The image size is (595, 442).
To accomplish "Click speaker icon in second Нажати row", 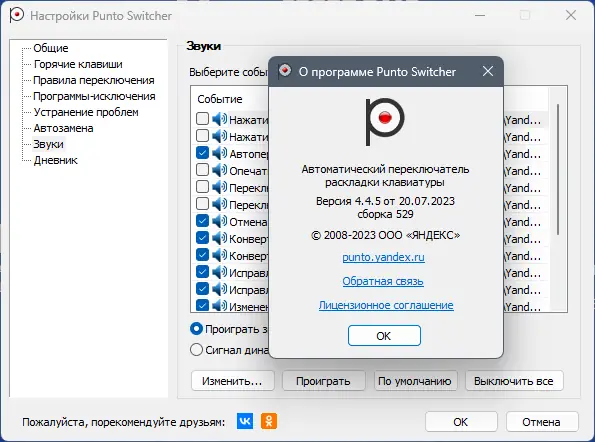I will pyautogui.click(x=220, y=136).
